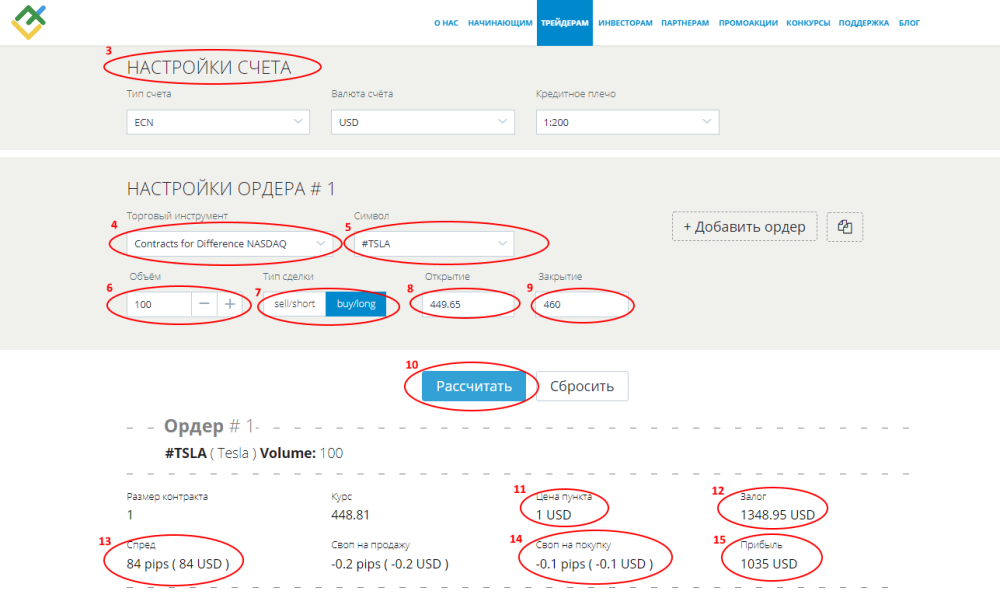Copy order using the duplicate icon

tap(844, 227)
